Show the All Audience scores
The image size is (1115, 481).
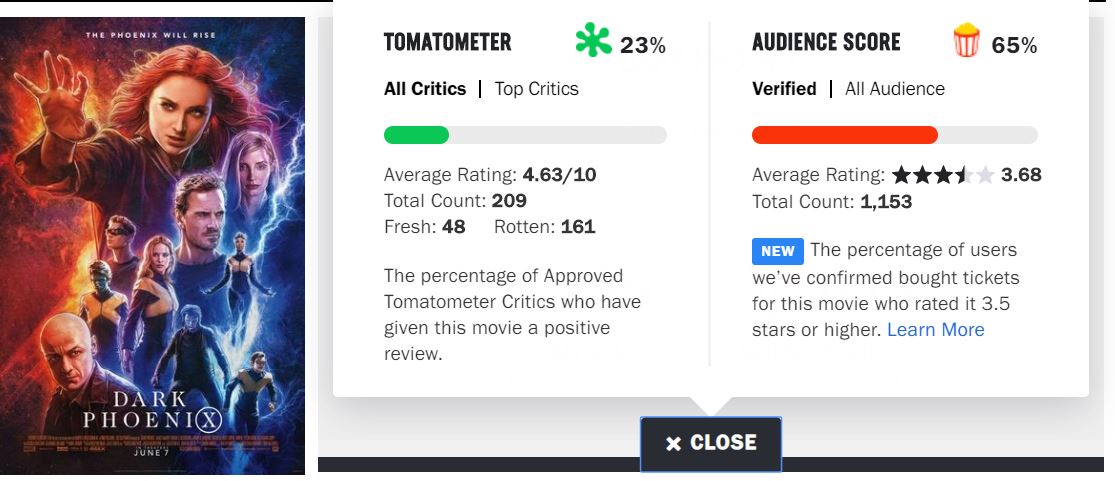click(x=894, y=89)
